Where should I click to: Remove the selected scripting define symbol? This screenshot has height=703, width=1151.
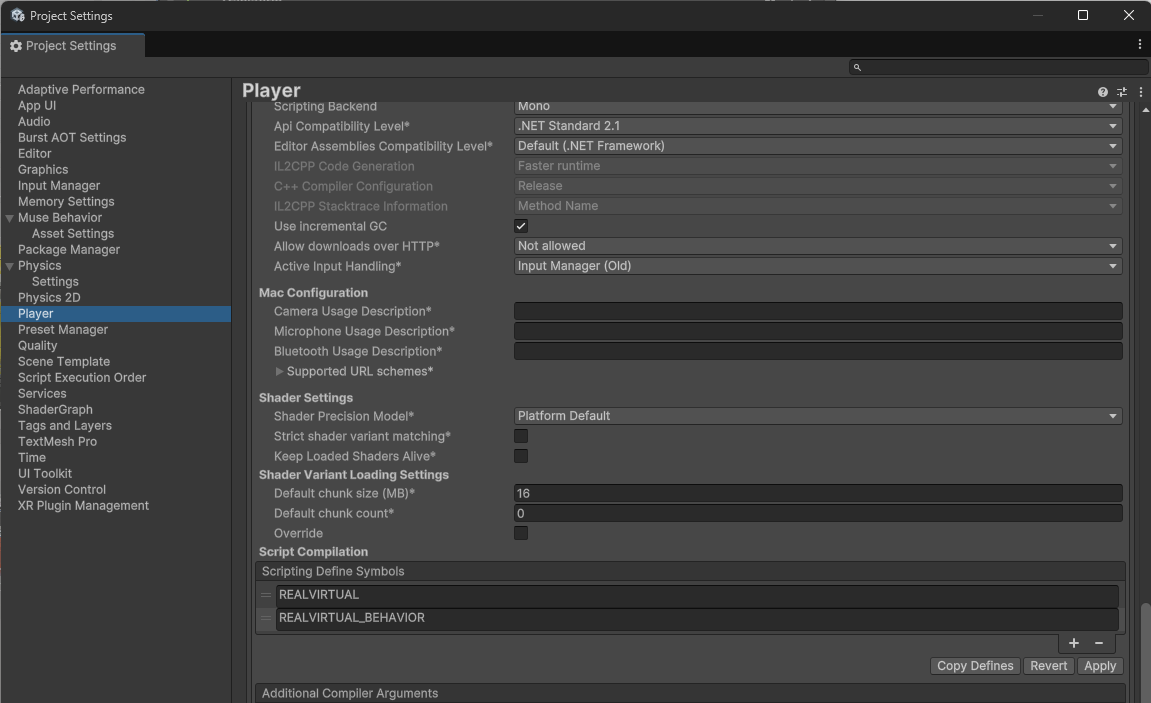pyautogui.click(x=1099, y=644)
